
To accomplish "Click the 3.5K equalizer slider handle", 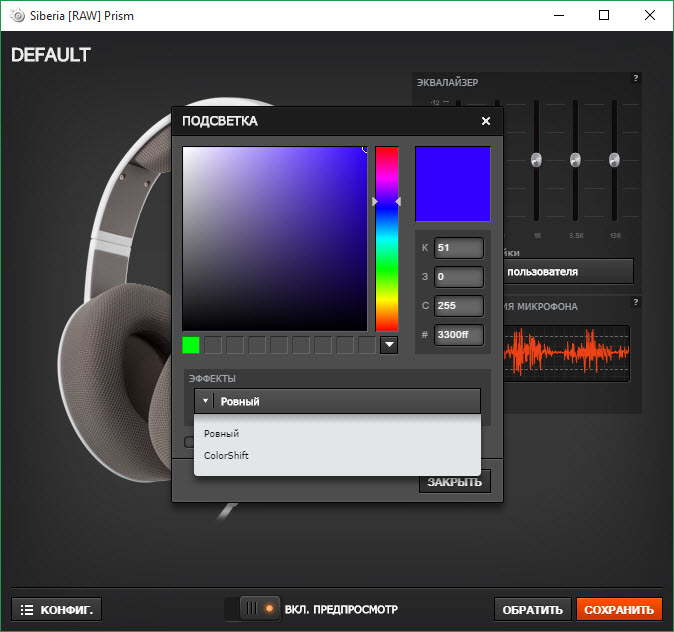I will tap(575, 160).
